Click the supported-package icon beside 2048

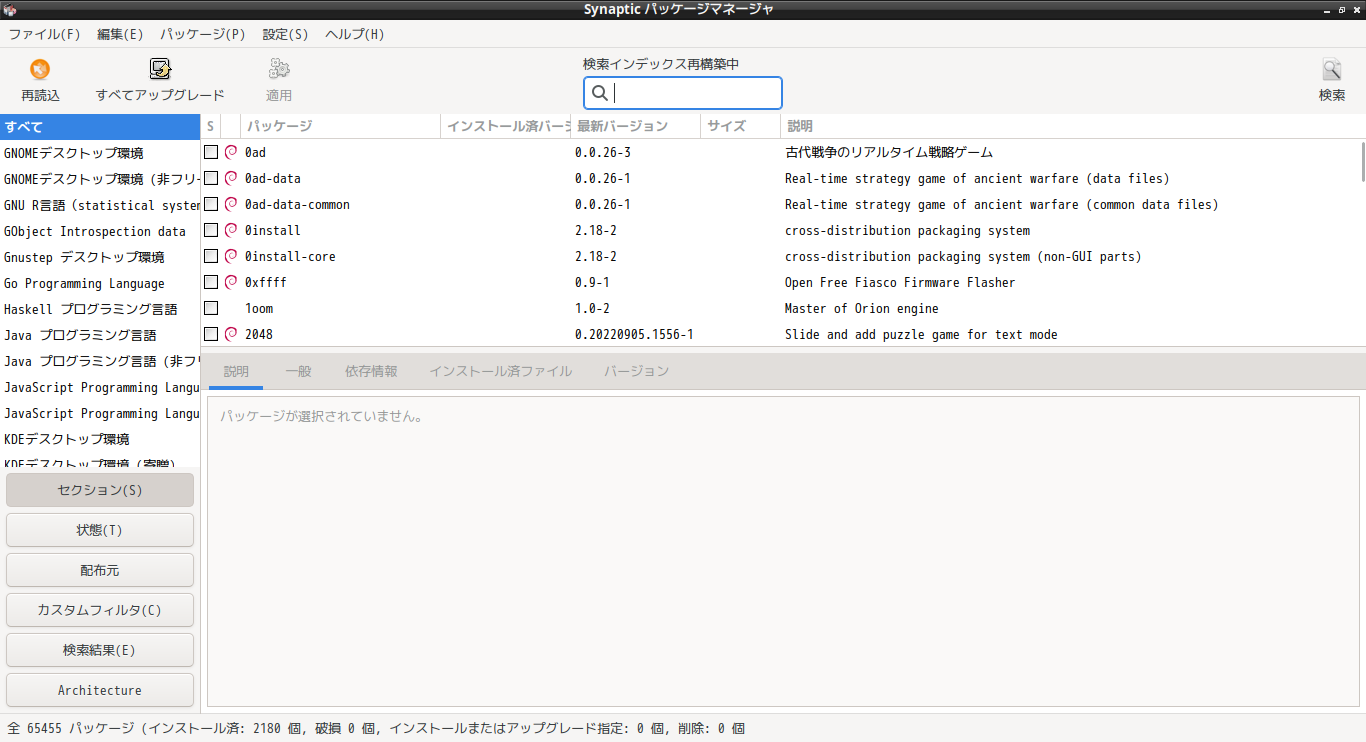point(231,334)
